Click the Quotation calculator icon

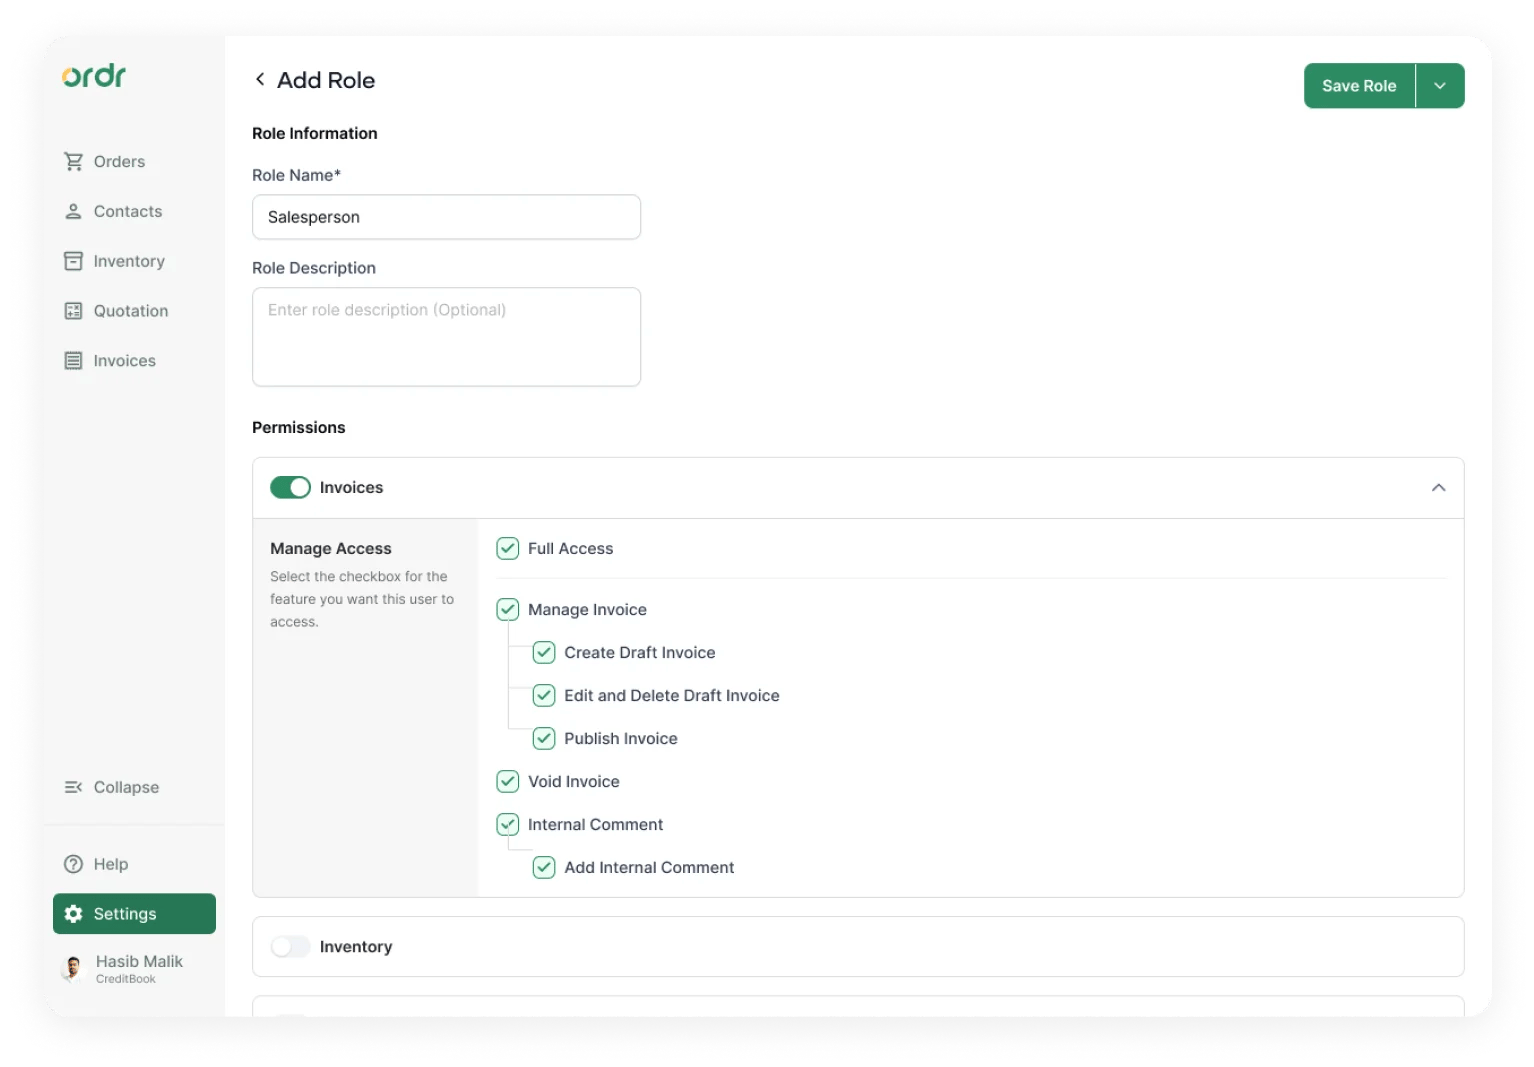click(73, 311)
